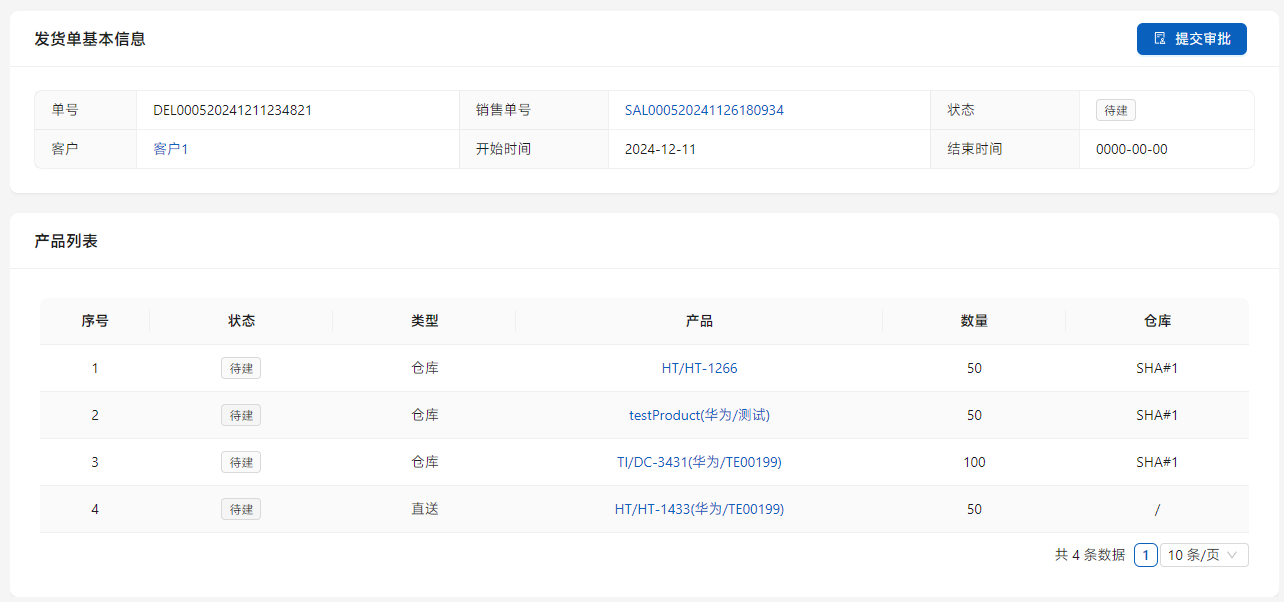Select page 1 in pagination
This screenshot has width=1284, height=602.
(x=1145, y=555)
